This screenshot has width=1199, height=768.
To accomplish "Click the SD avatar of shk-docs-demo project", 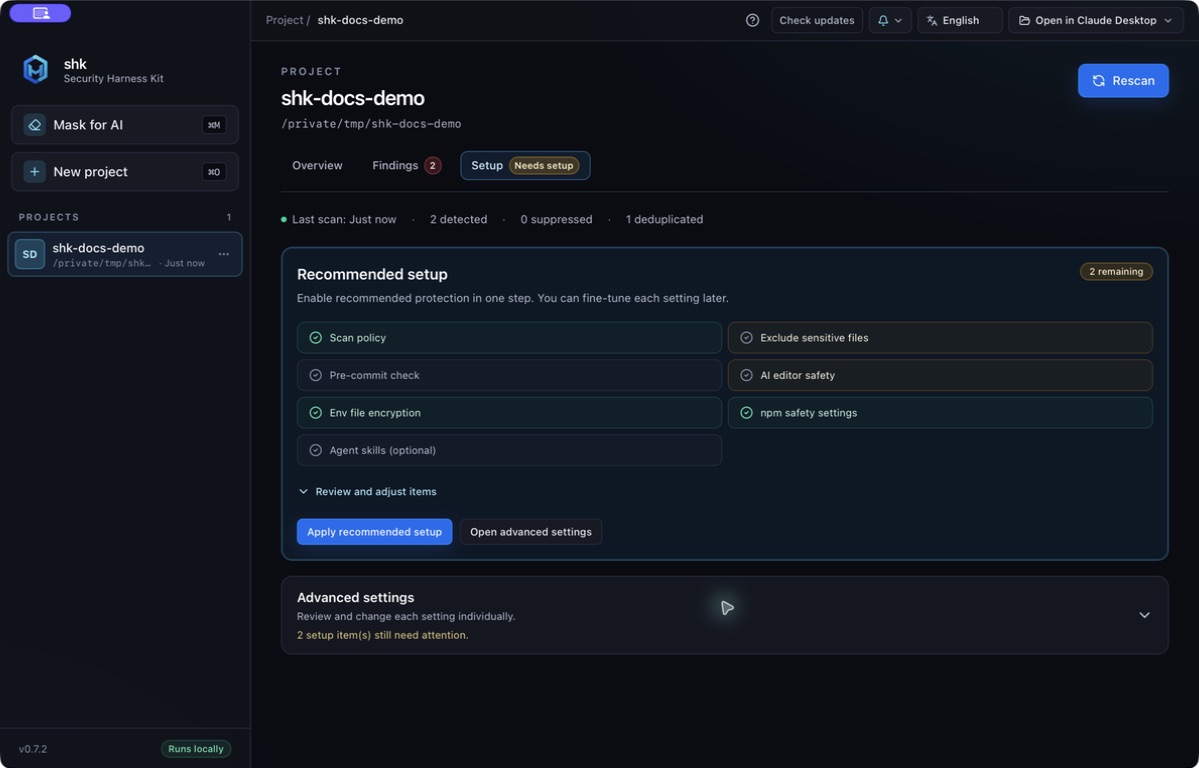I will pyautogui.click(x=30, y=254).
